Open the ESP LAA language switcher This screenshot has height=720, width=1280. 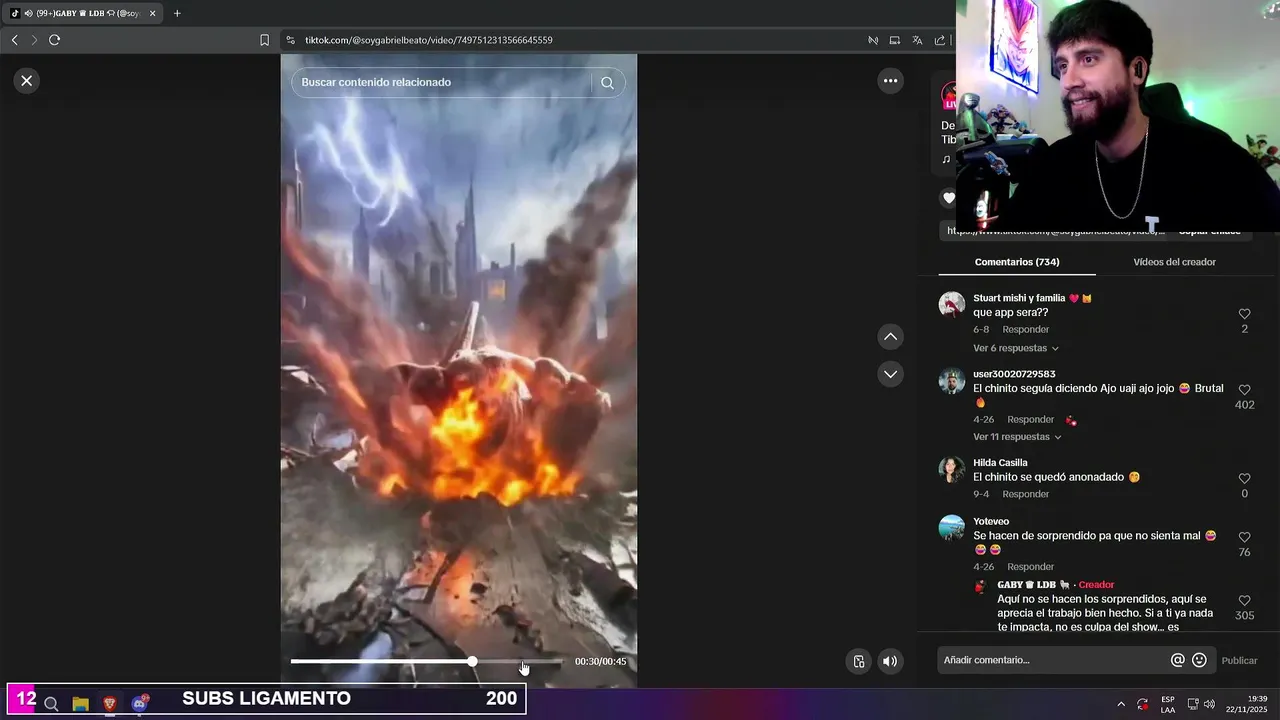pos(1168,704)
